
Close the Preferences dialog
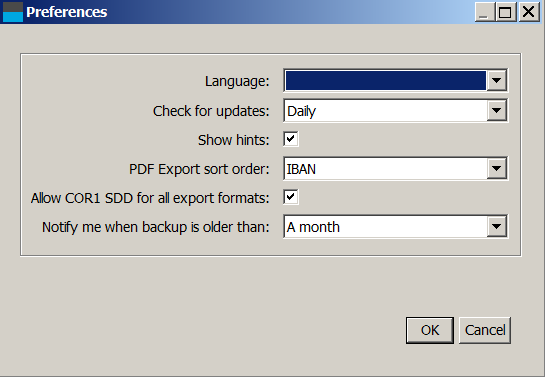click(x=529, y=12)
